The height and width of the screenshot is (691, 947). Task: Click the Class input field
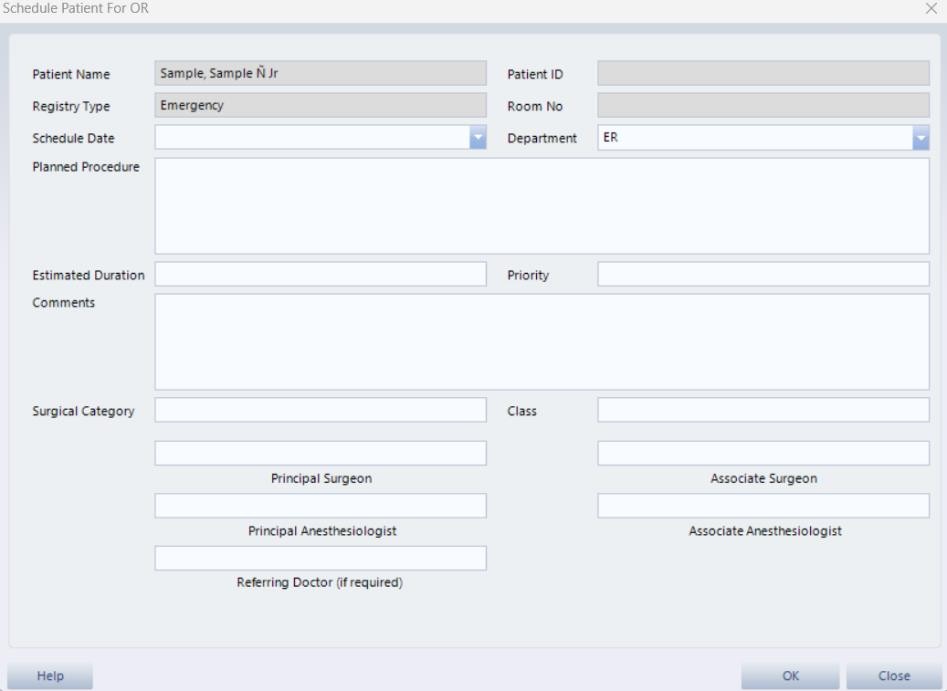click(763, 410)
